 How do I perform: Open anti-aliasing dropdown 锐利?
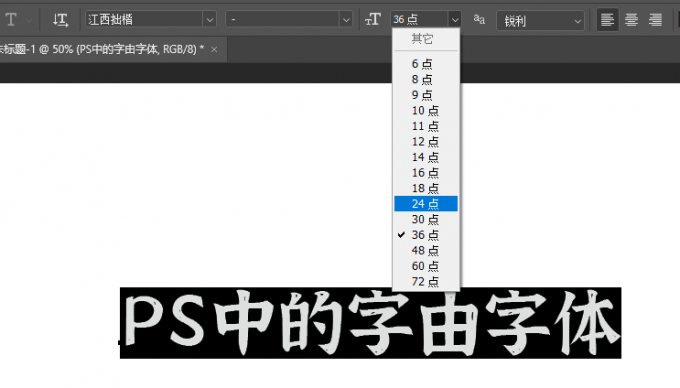540,20
